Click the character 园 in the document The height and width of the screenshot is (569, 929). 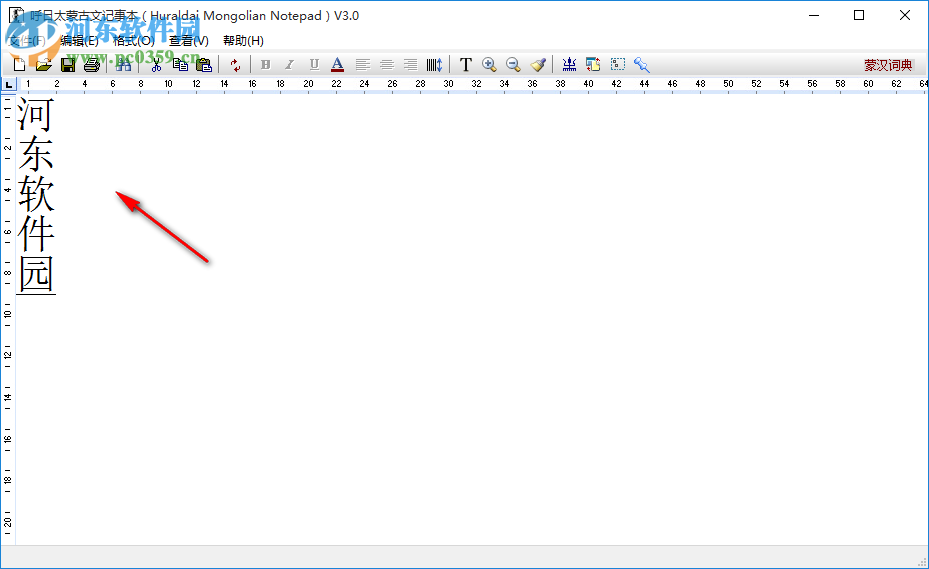(x=36, y=274)
